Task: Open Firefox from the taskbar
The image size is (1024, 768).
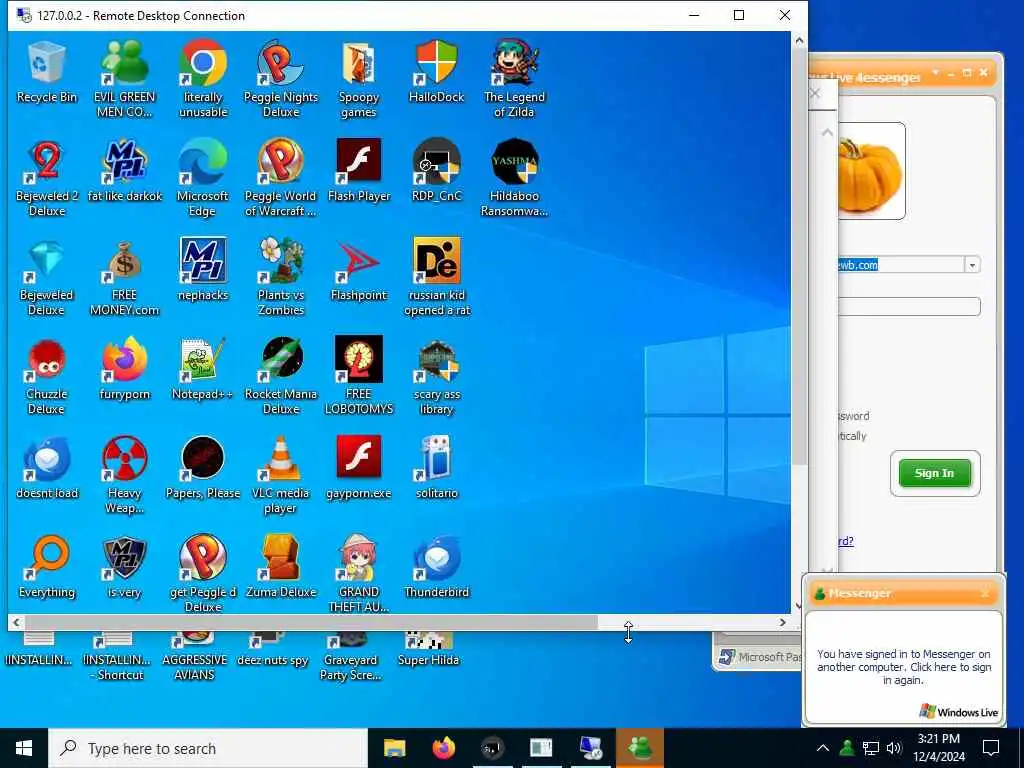Action: click(x=443, y=748)
